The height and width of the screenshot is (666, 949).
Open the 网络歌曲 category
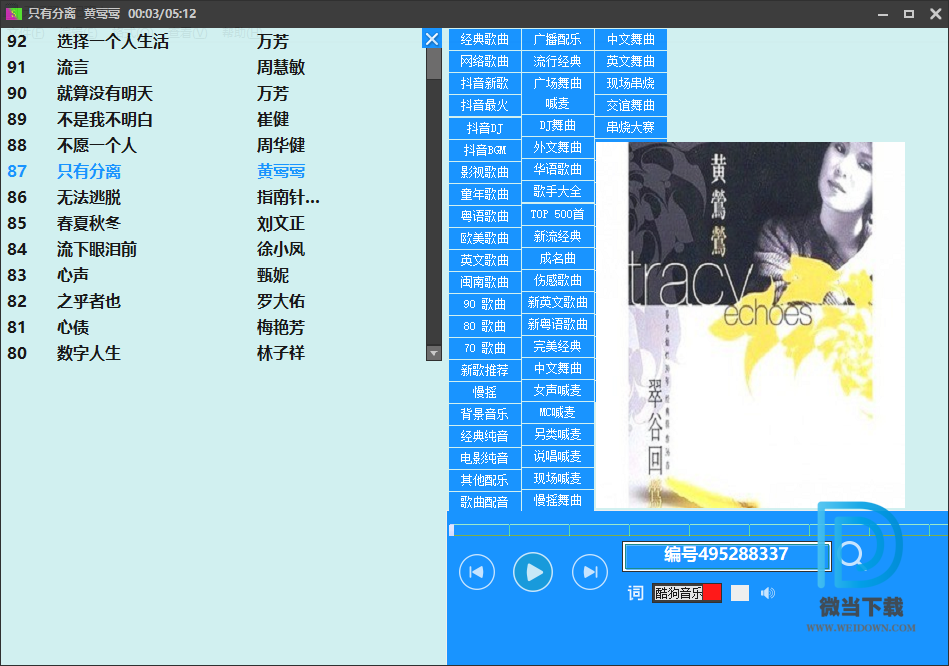click(x=485, y=61)
